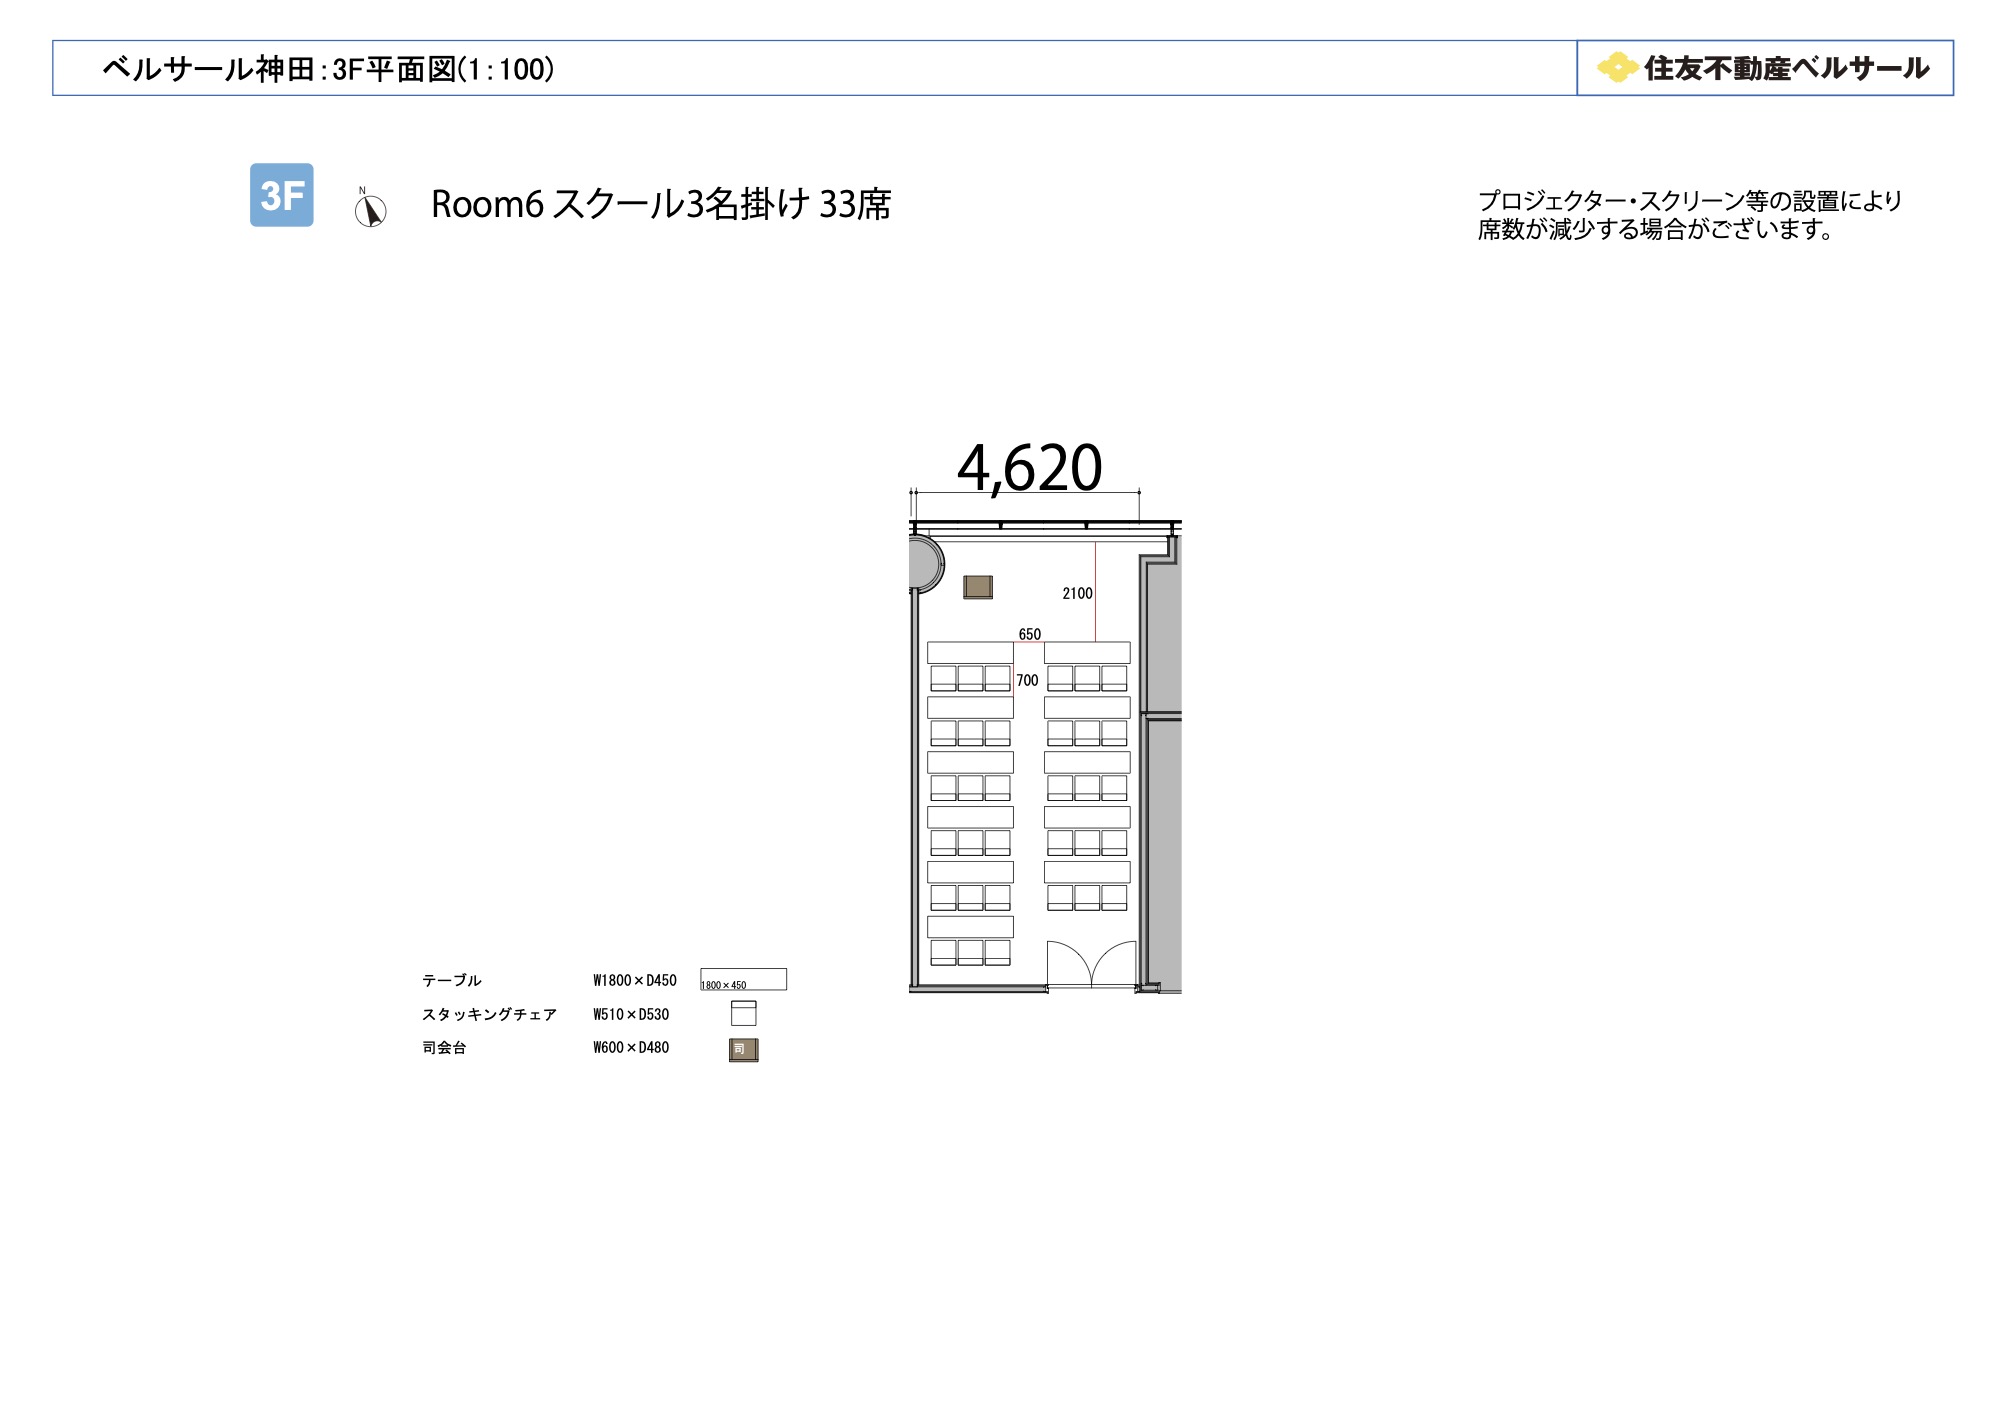The image size is (2000, 1414).
Task: Click the round column in the room corner
Action: click(926, 564)
